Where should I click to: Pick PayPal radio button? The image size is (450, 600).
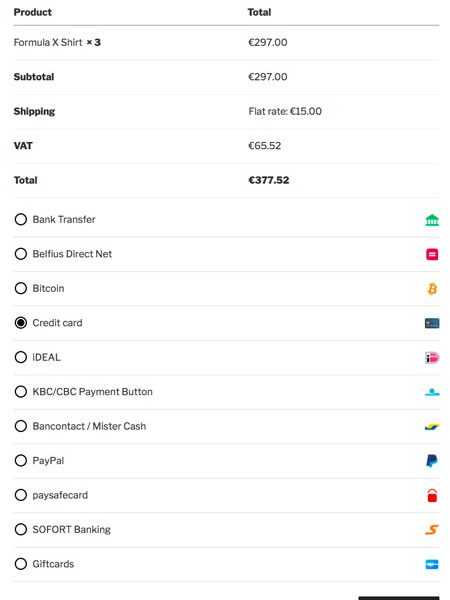(21, 460)
